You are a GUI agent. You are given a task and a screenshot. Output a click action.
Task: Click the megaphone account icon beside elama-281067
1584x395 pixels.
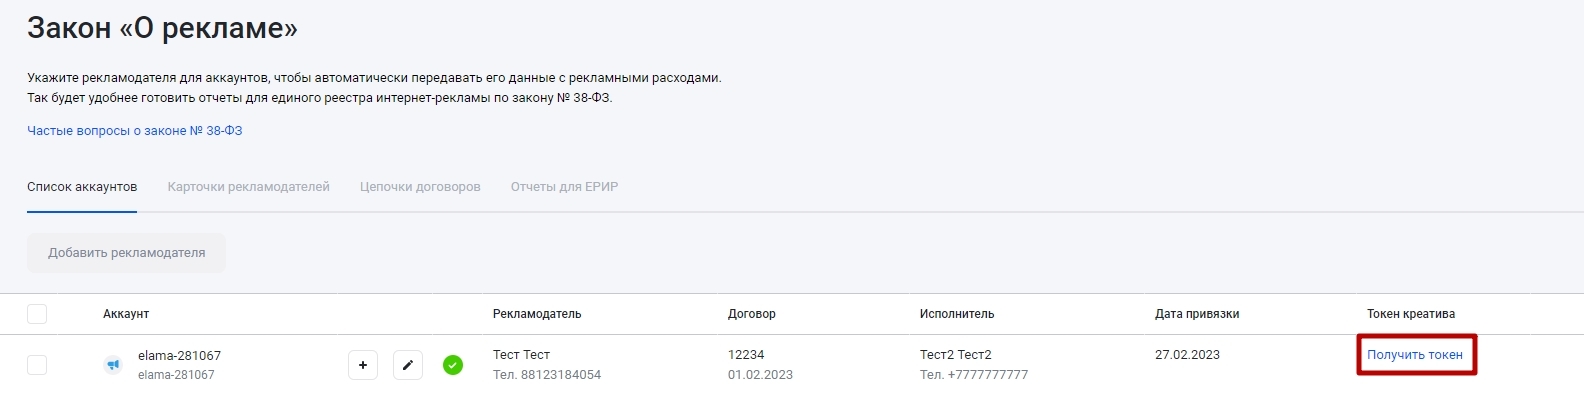[x=113, y=365]
